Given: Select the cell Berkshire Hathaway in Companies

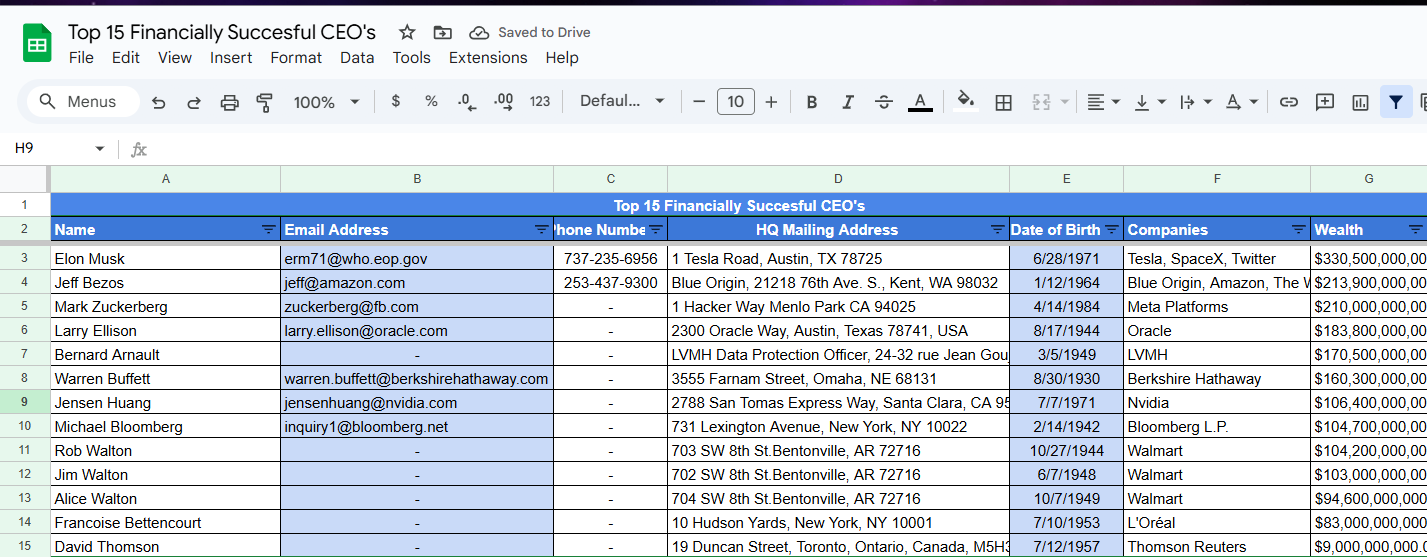Looking at the screenshot, I should click(1217, 379).
